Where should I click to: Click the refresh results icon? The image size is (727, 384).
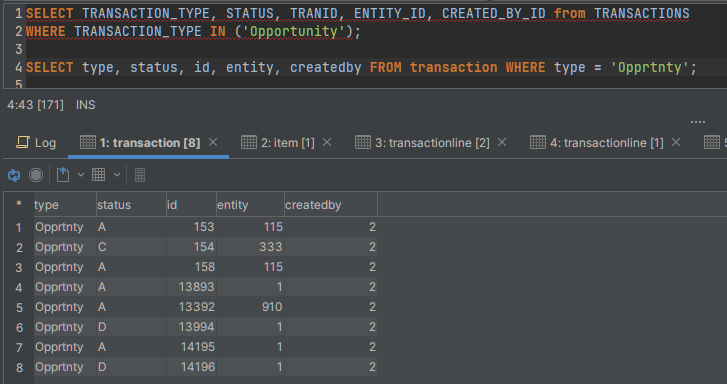pos(14,175)
